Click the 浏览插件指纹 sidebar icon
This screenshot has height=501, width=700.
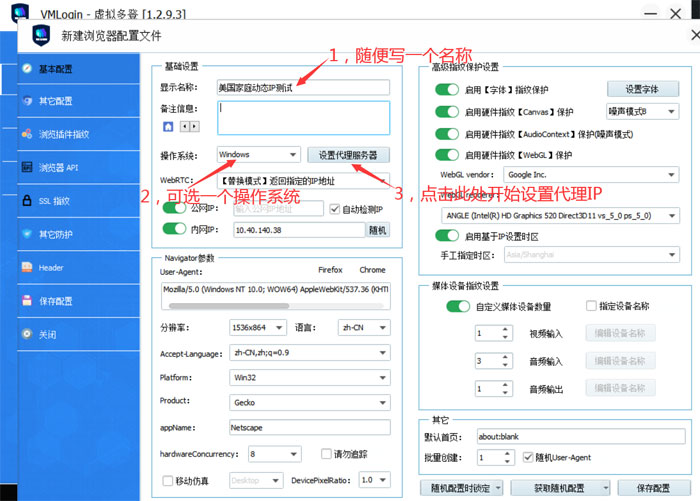point(27,134)
